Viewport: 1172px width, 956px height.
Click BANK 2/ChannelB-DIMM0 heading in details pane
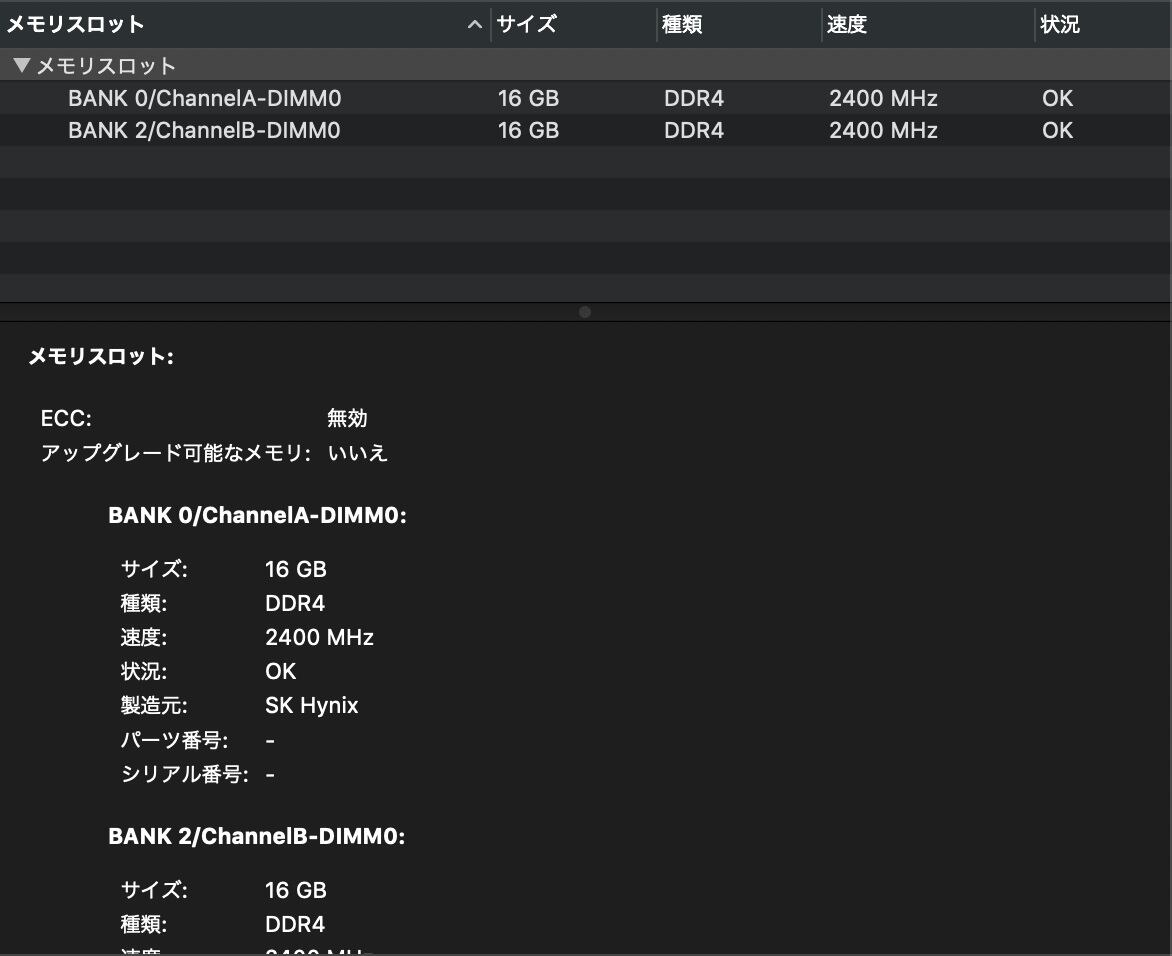pyautogui.click(x=257, y=837)
